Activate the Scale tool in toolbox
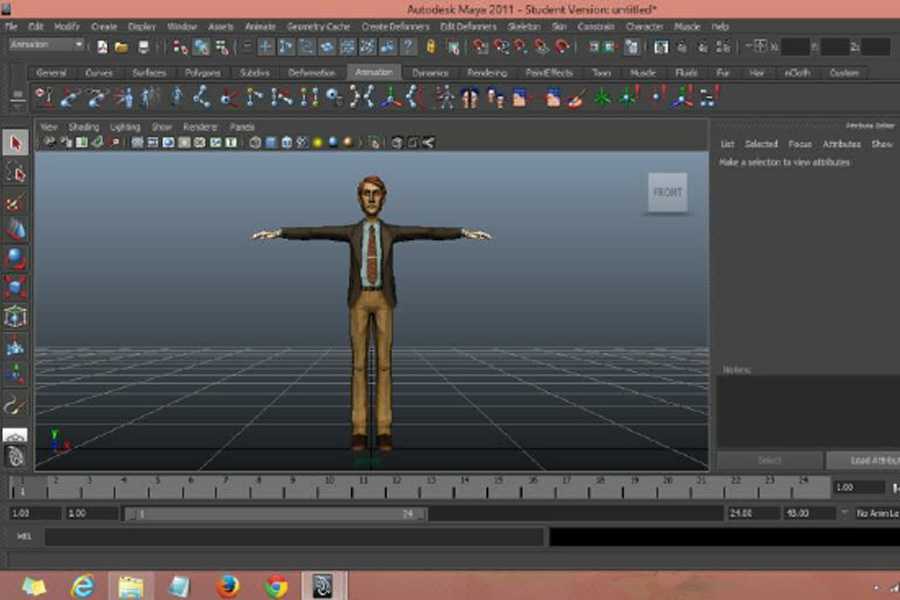The width and height of the screenshot is (900, 600). coord(15,288)
